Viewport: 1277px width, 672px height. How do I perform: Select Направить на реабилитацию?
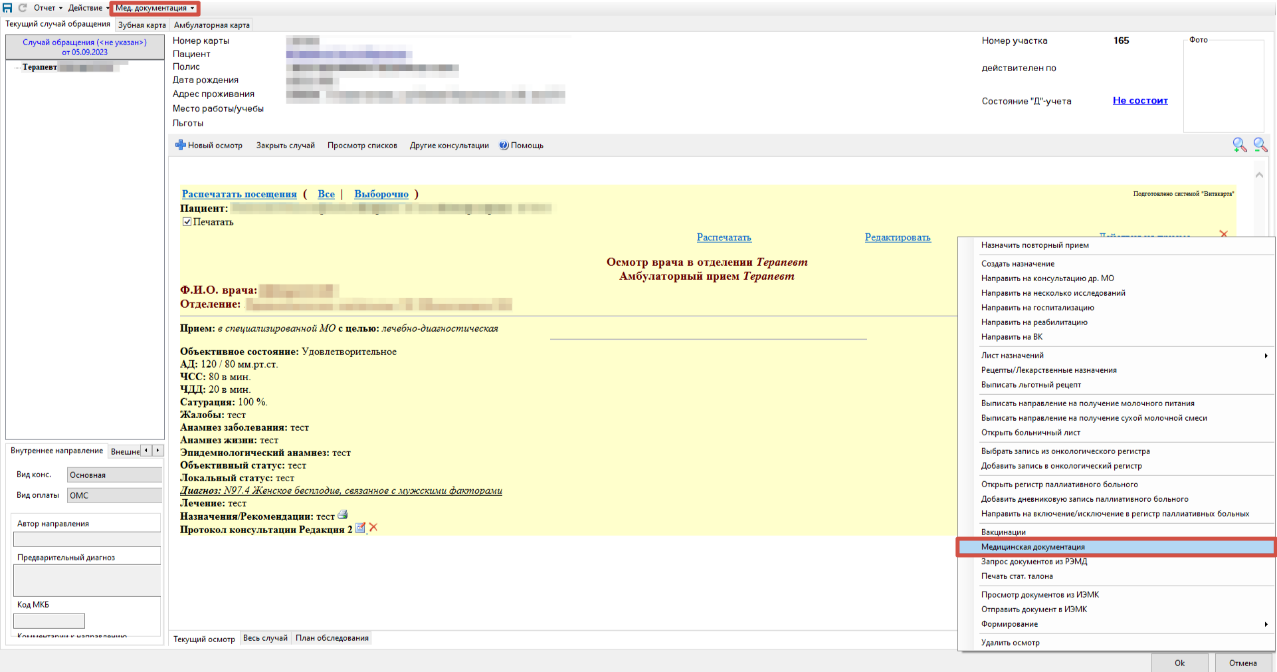pyautogui.click(x=1116, y=322)
